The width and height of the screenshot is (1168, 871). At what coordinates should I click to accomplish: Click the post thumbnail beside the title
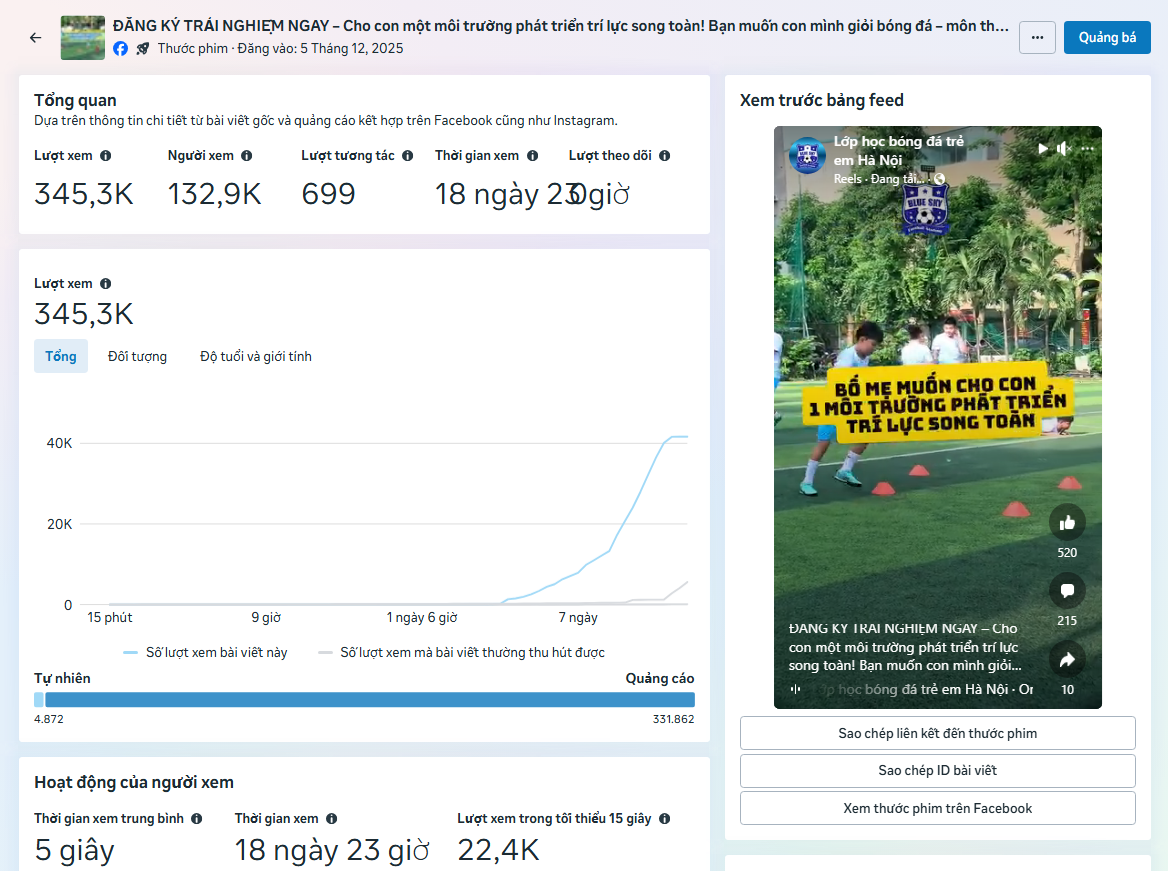[x=83, y=37]
